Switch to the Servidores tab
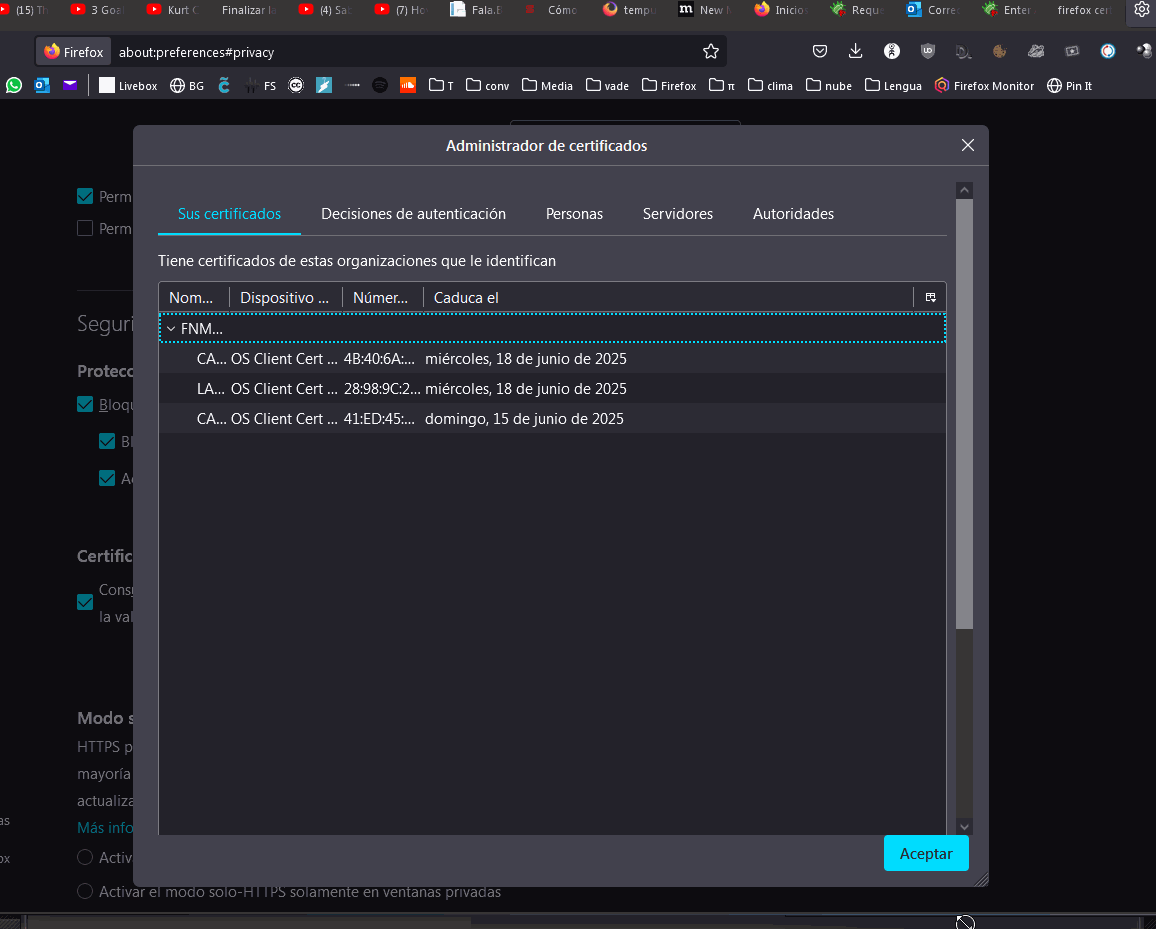The width and height of the screenshot is (1156, 929). click(678, 214)
